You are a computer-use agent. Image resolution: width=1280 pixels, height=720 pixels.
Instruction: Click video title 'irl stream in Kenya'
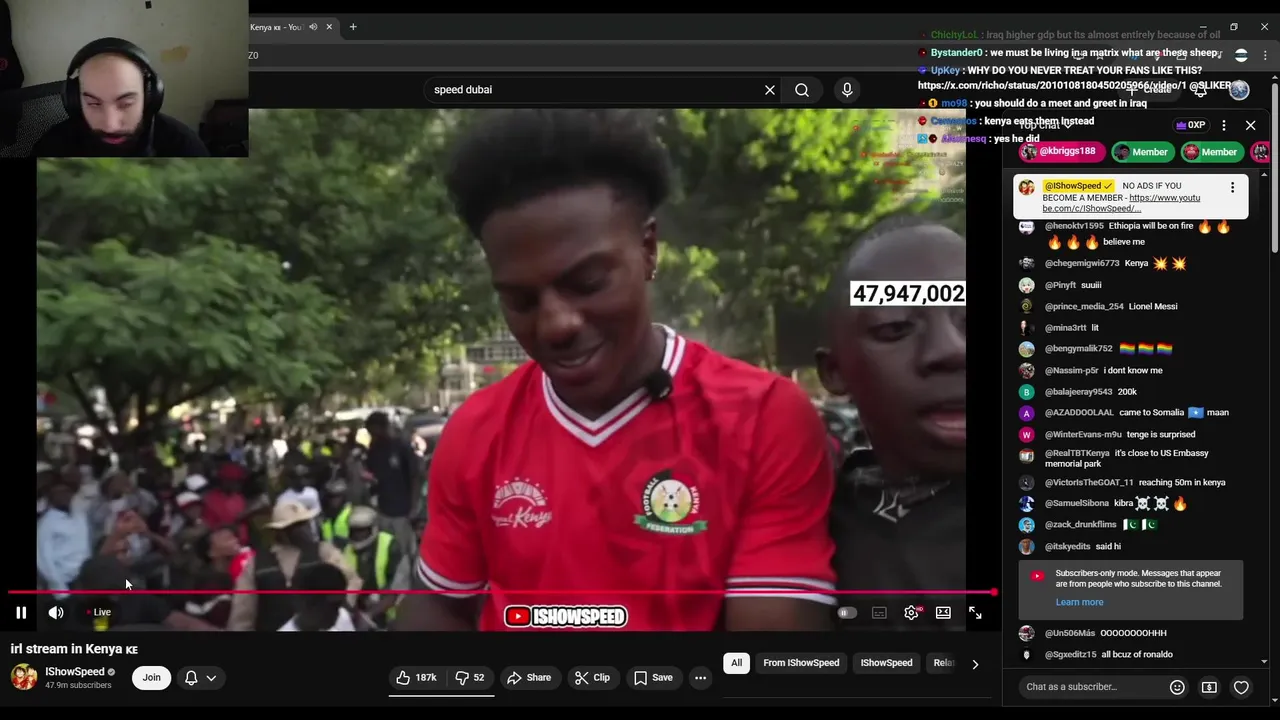74,649
